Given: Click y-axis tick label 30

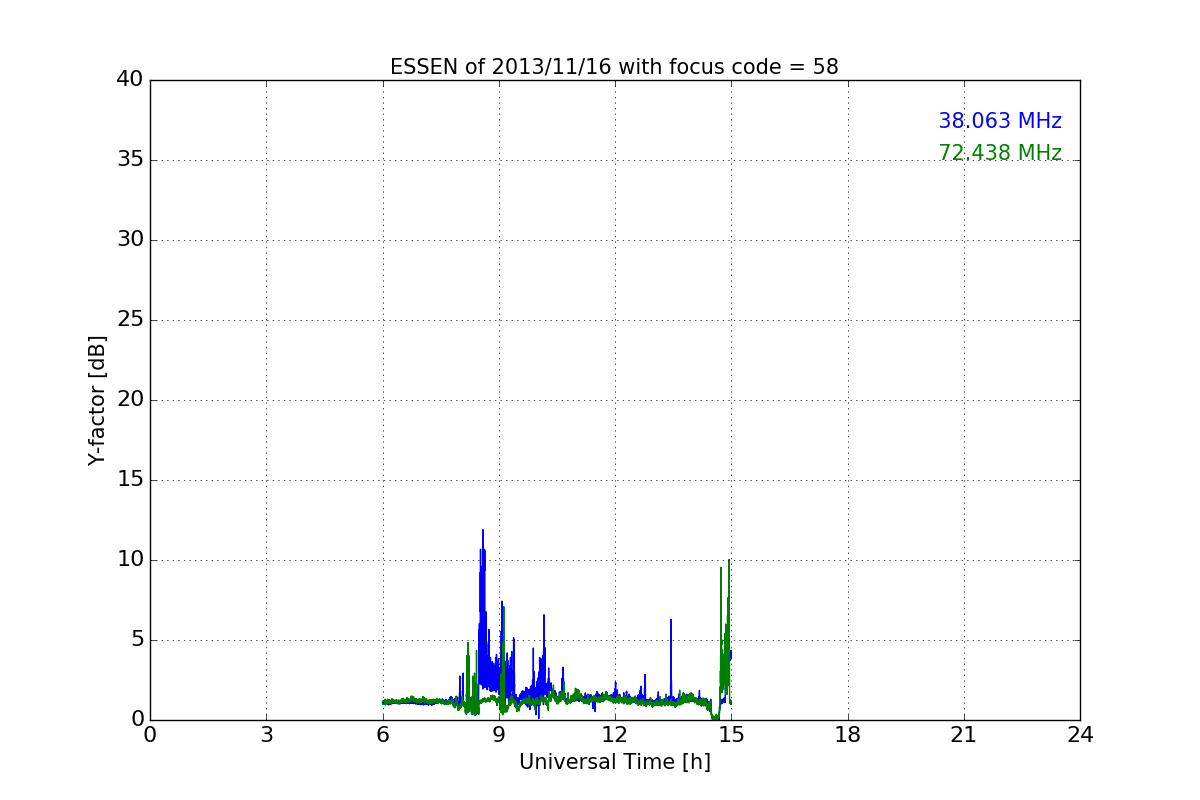Looking at the screenshot, I should [130, 240].
